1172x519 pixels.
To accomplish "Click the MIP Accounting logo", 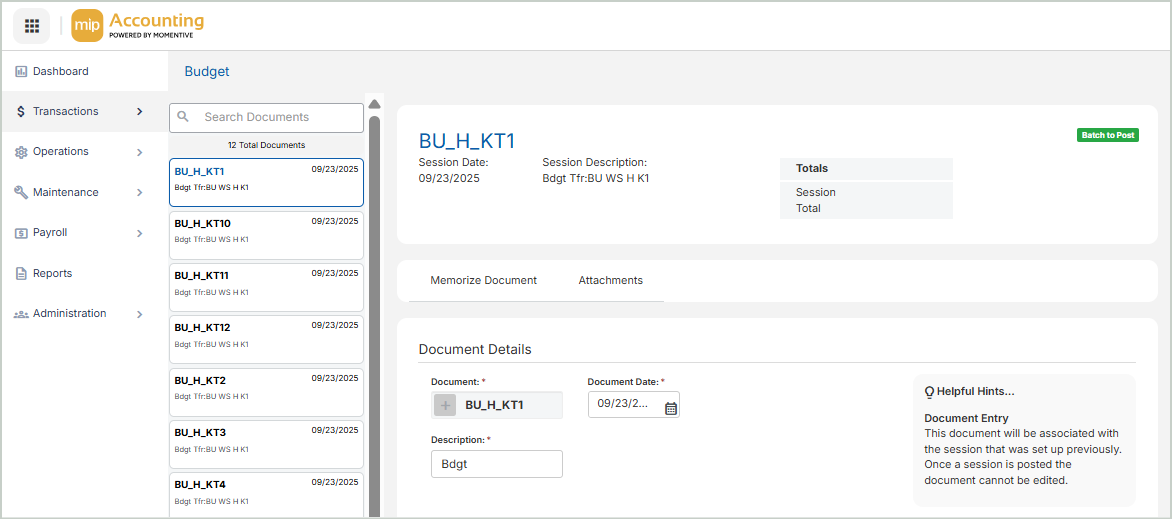I will click(138, 26).
